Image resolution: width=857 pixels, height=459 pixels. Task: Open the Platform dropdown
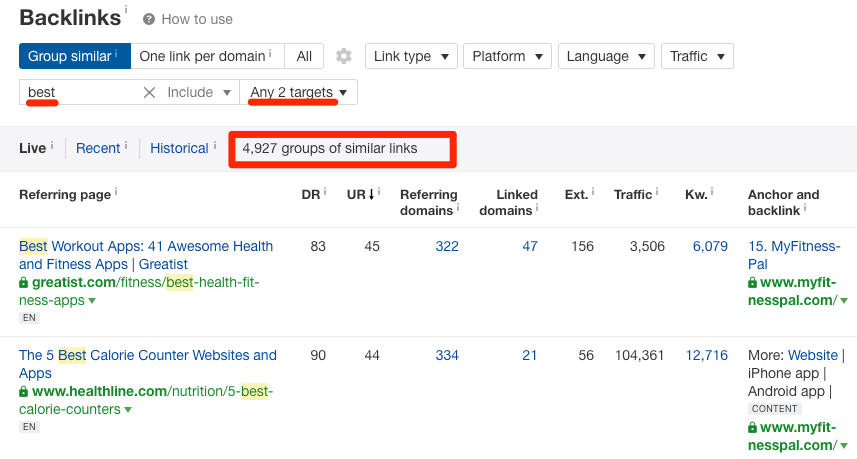[507, 56]
